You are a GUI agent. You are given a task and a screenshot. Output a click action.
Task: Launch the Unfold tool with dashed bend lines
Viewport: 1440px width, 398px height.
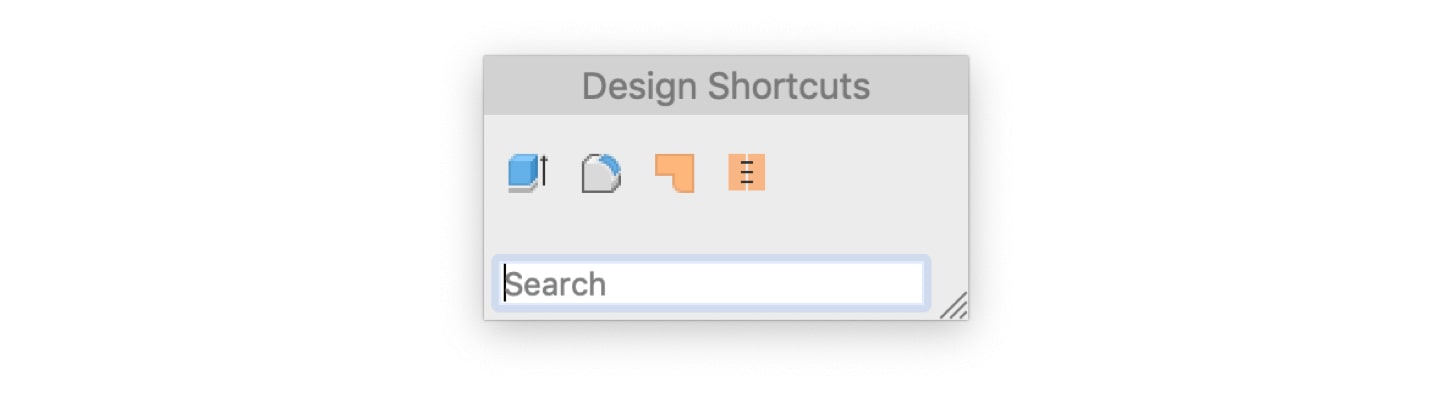[x=747, y=173]
